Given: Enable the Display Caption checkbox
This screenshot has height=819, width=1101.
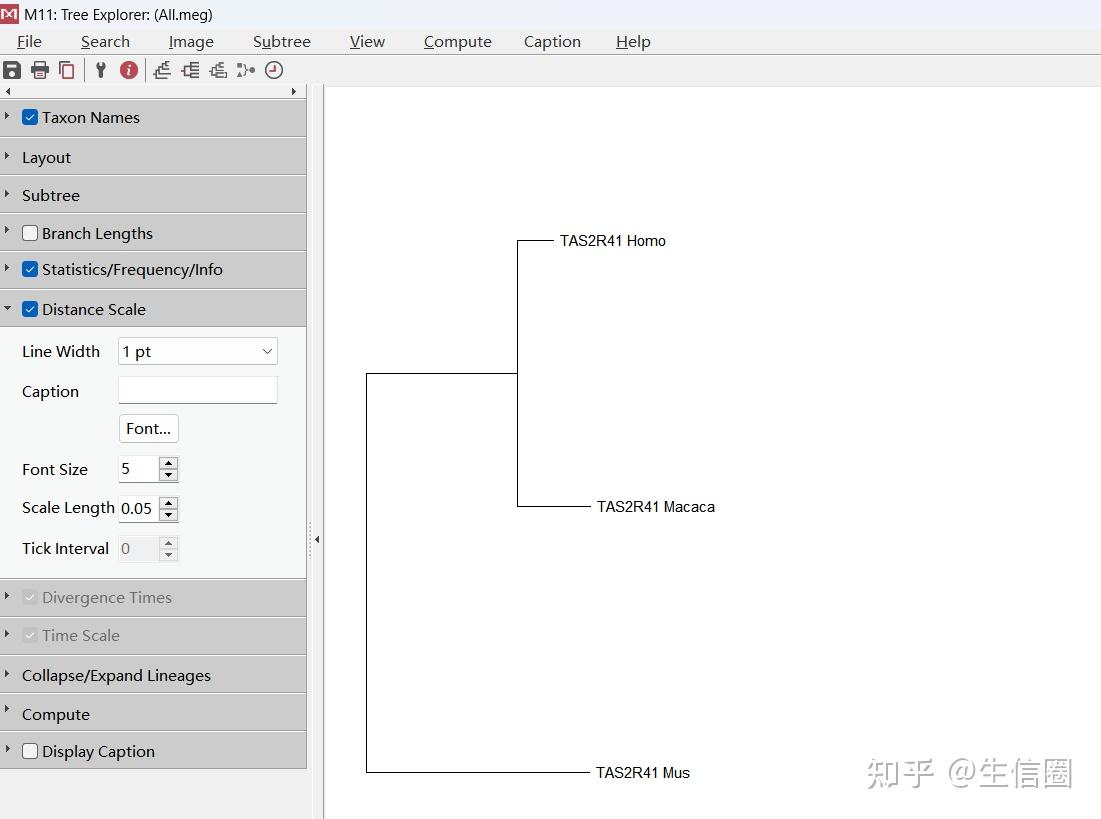Looking at the screenshot, I should tap(29, 751).
